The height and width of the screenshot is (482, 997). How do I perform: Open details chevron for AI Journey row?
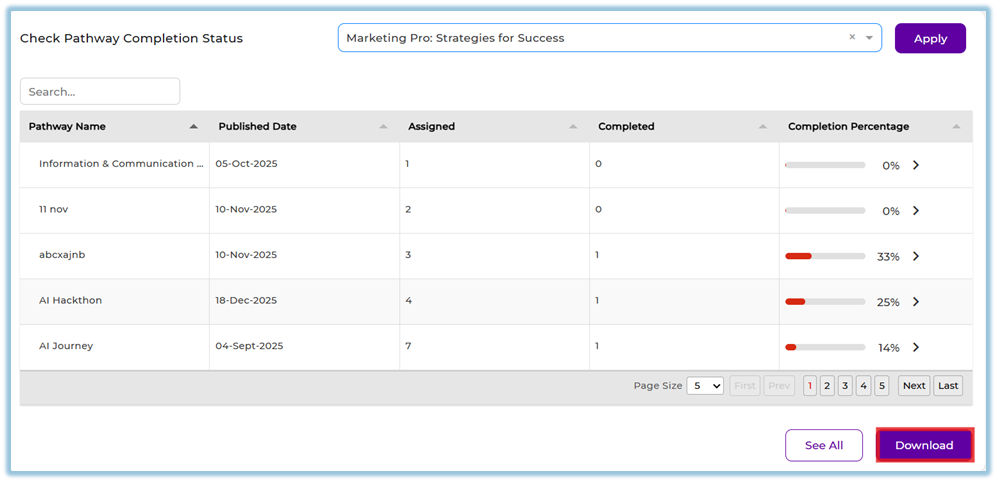916,347
